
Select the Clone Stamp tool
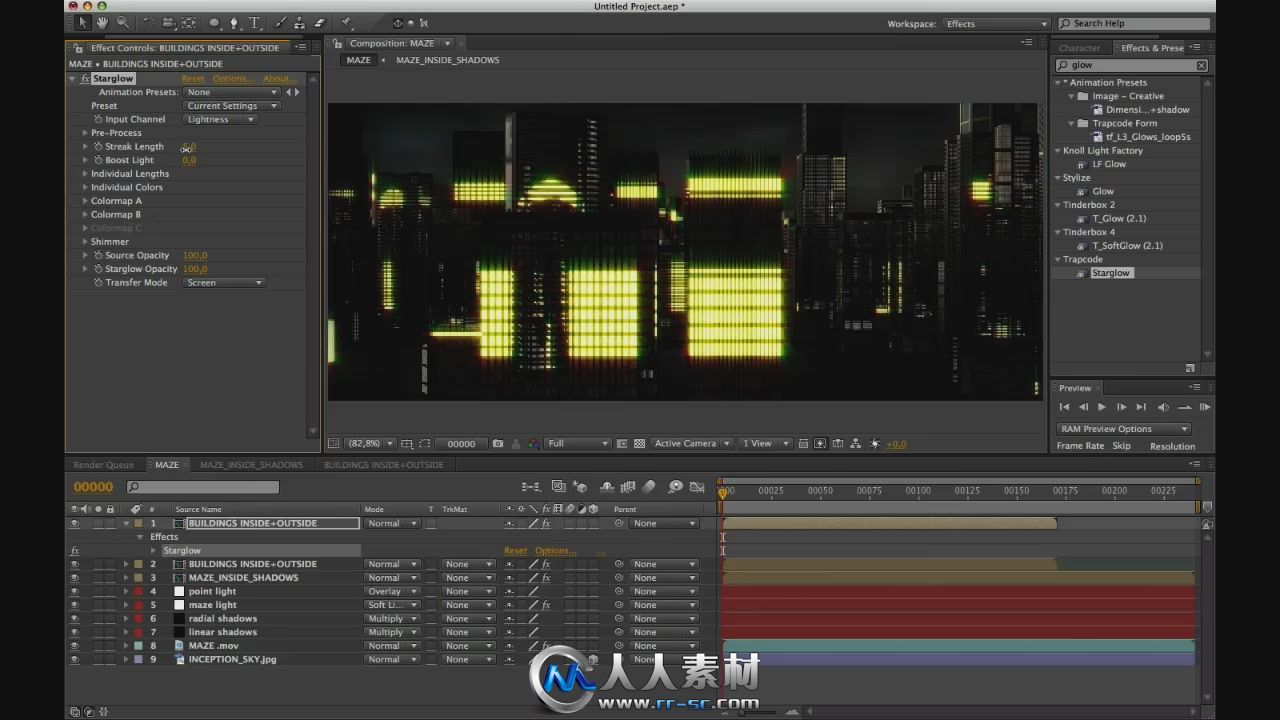tap(300, 22)
